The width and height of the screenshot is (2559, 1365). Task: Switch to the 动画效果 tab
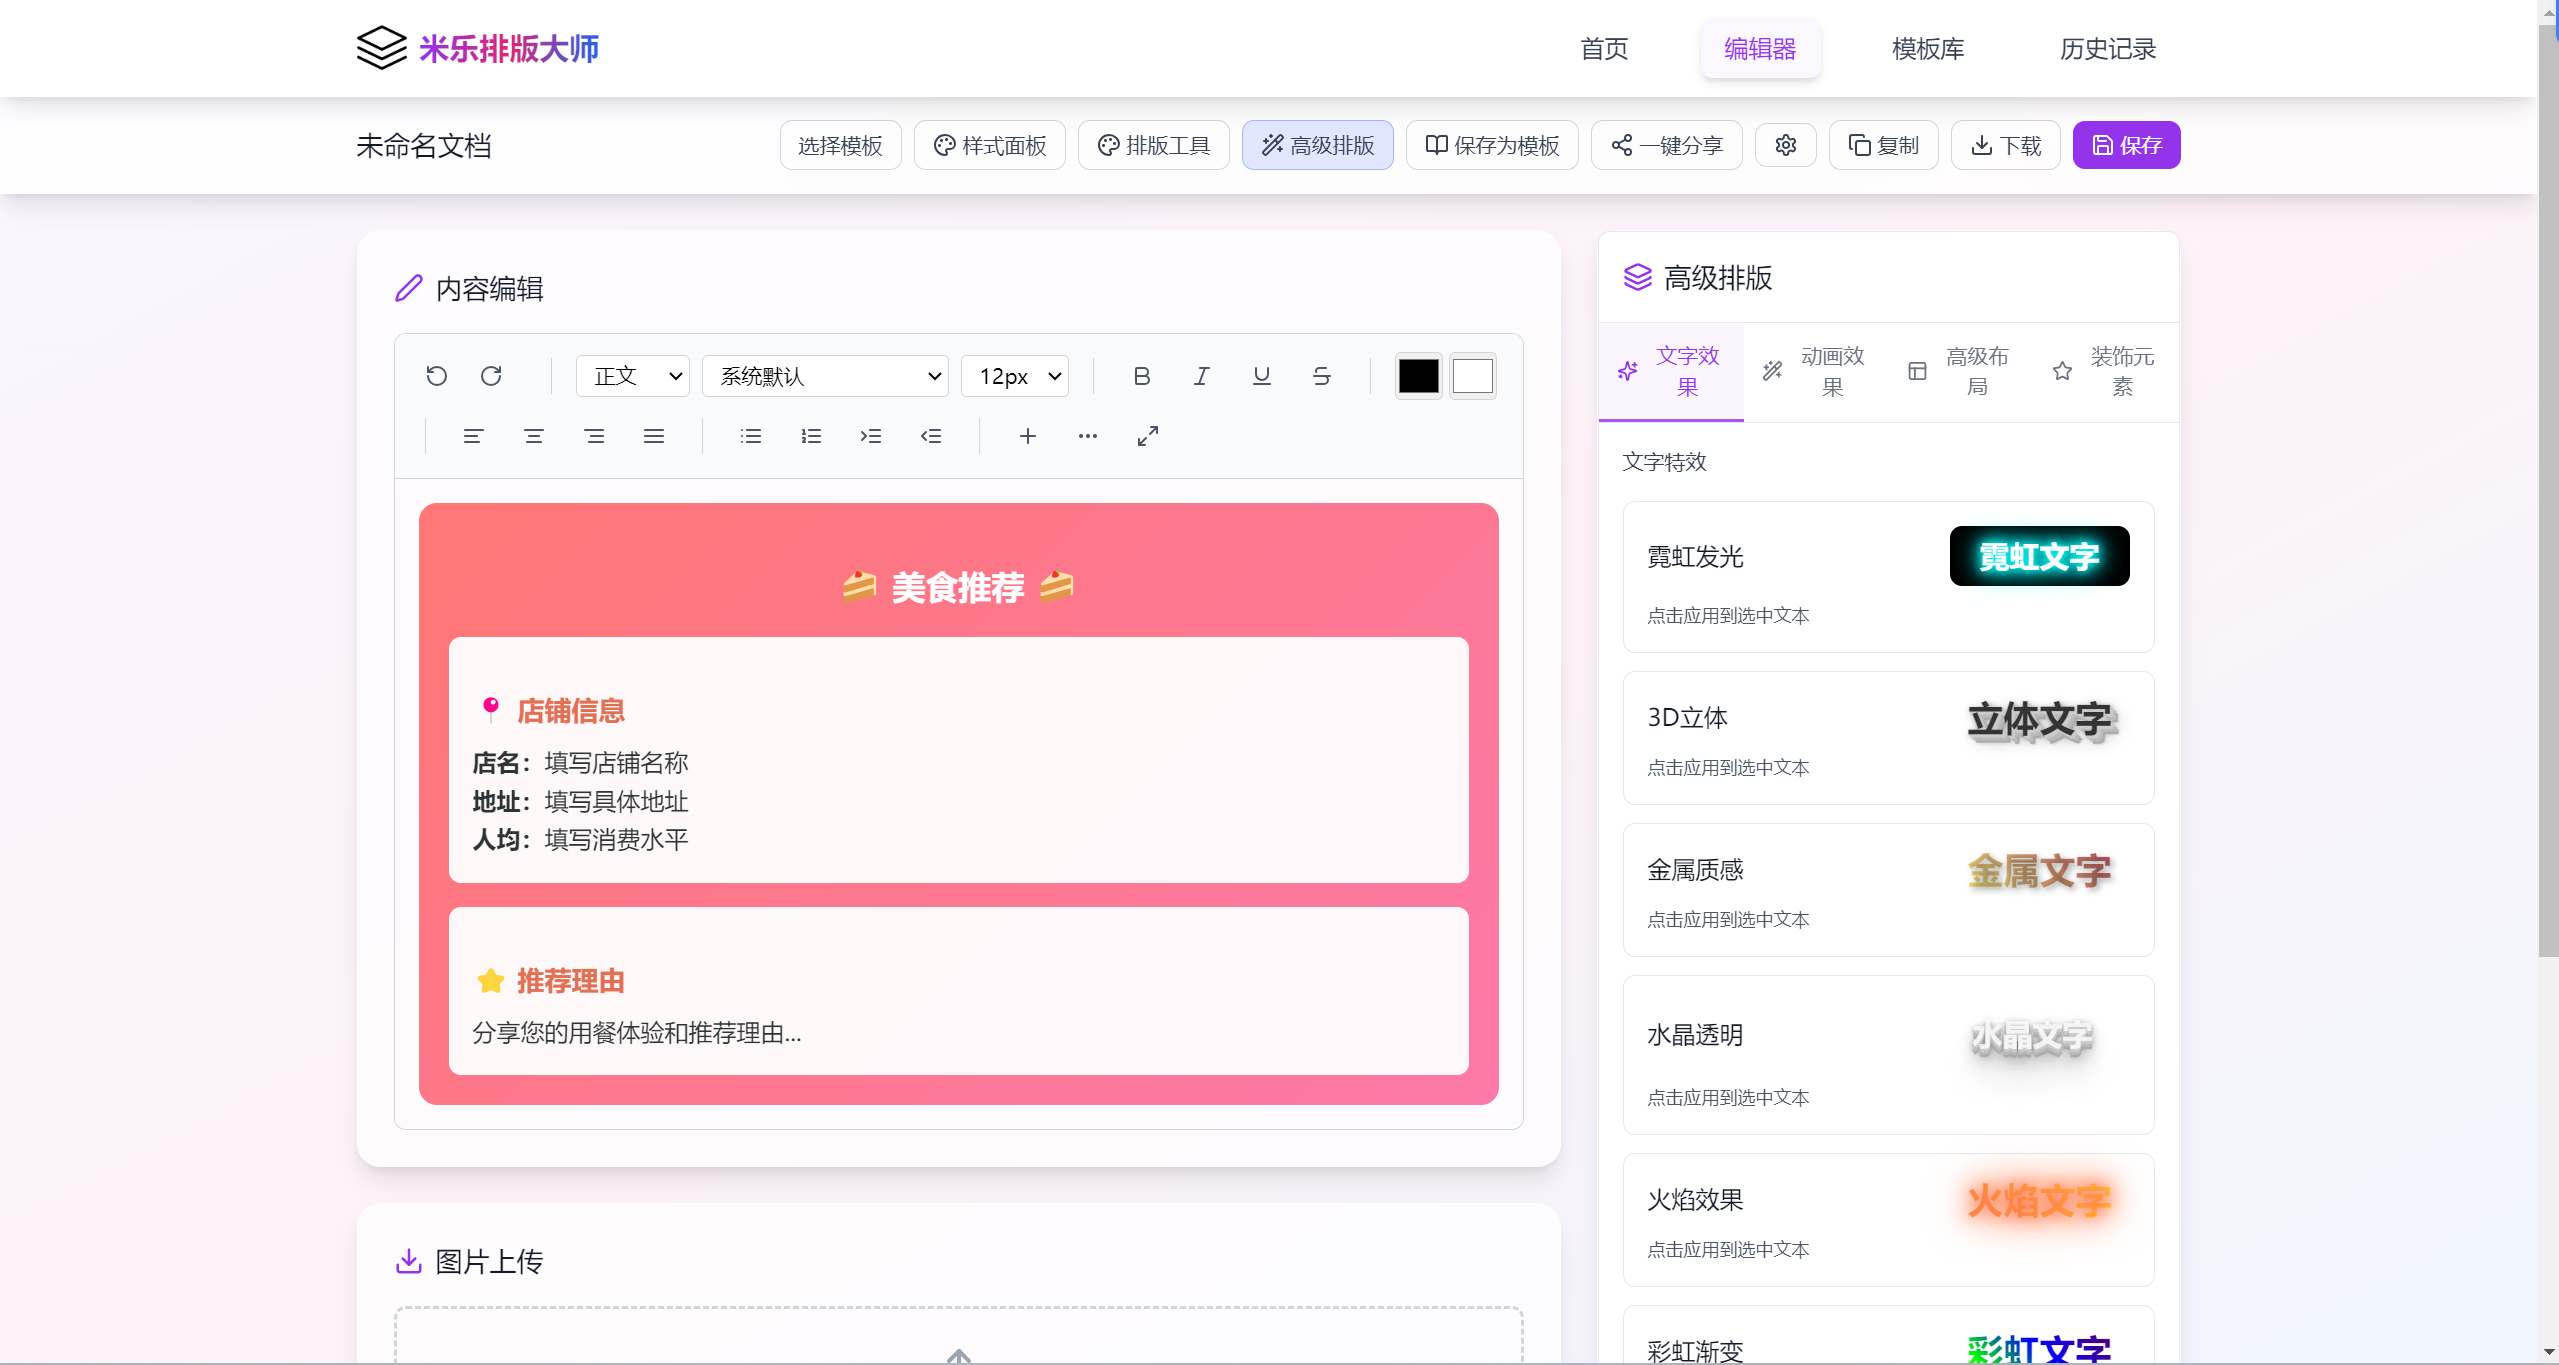point(1815,372)
